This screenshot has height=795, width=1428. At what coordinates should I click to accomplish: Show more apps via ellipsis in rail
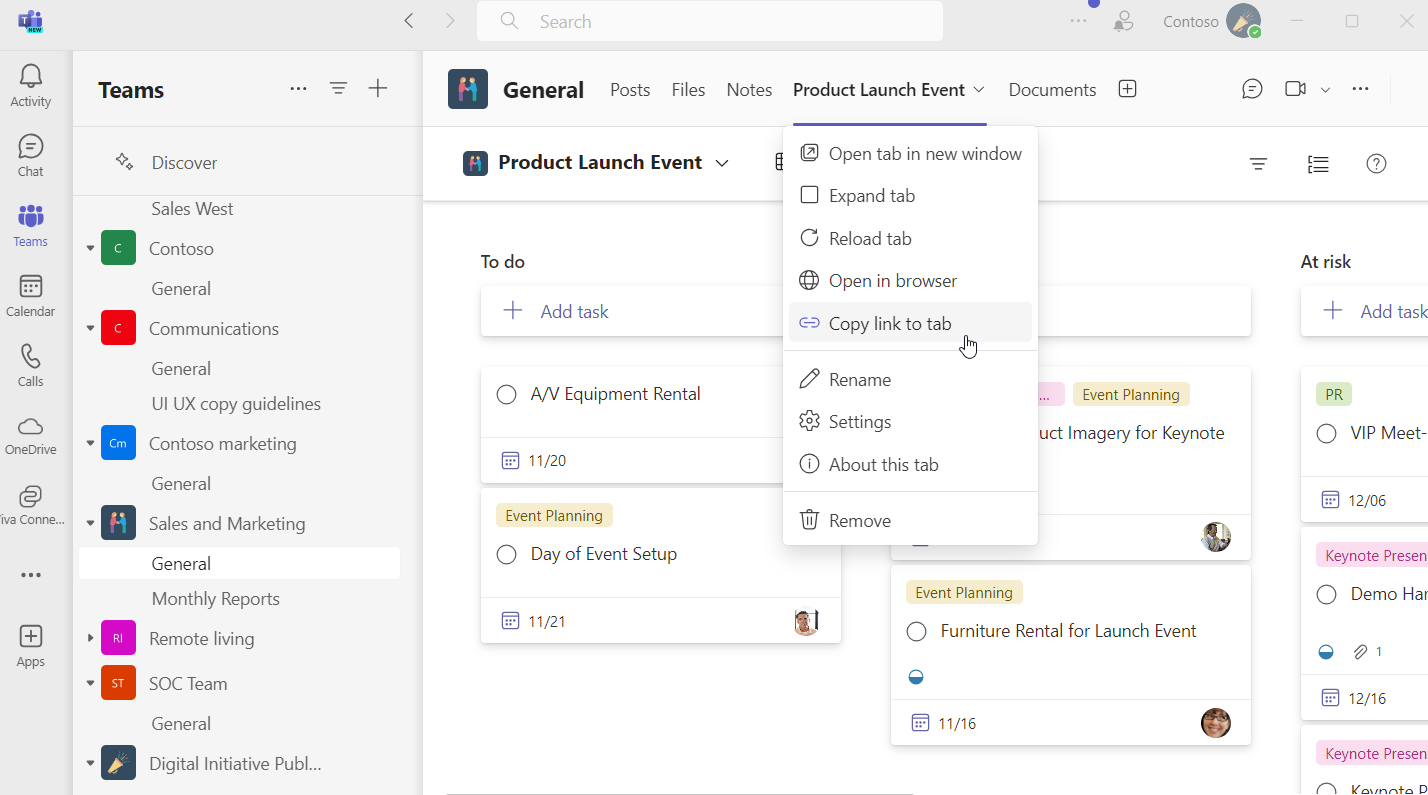pos(31,575)
